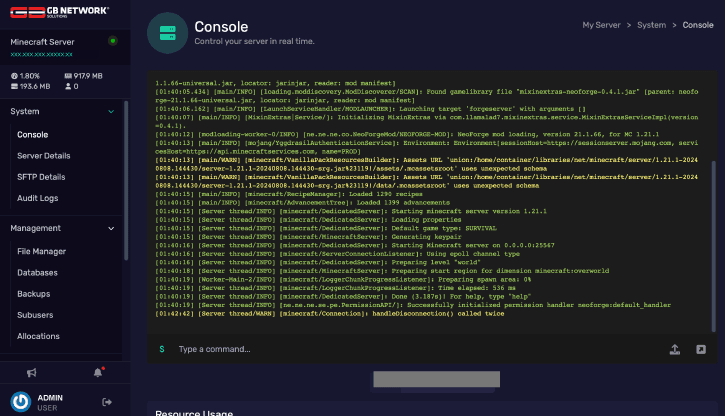Focus the Type a command input field

pyautogui.click(x=400, y=349)
